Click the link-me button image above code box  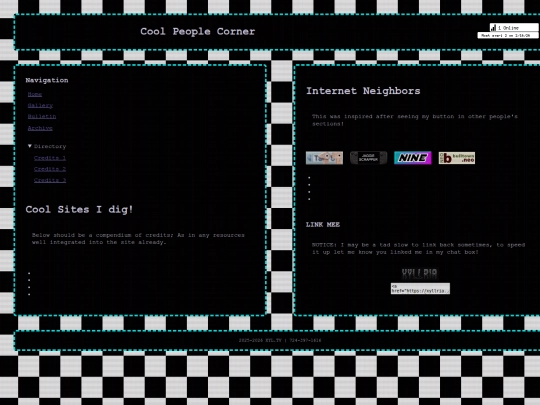pyautogui.click(x=419, y=274)
